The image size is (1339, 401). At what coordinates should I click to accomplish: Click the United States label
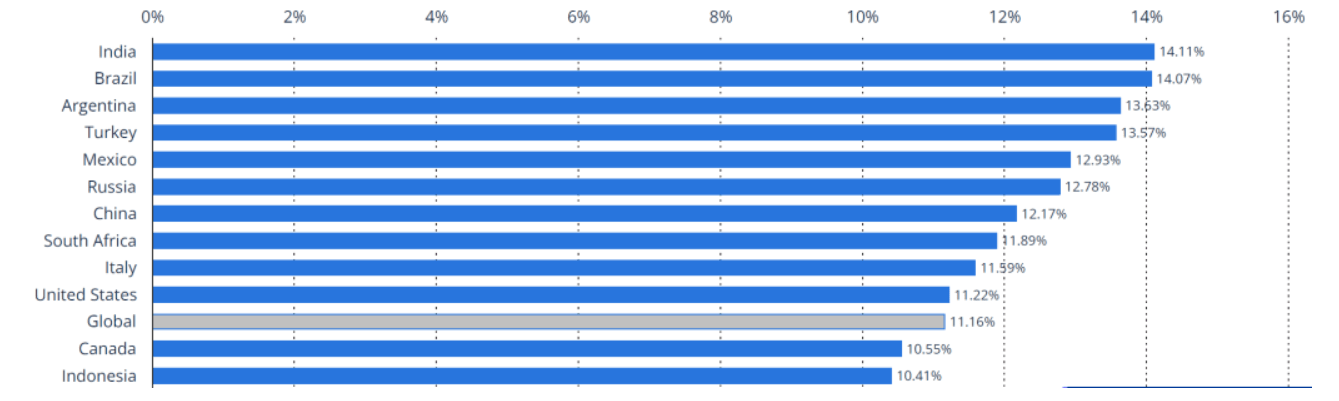(86, 295)
